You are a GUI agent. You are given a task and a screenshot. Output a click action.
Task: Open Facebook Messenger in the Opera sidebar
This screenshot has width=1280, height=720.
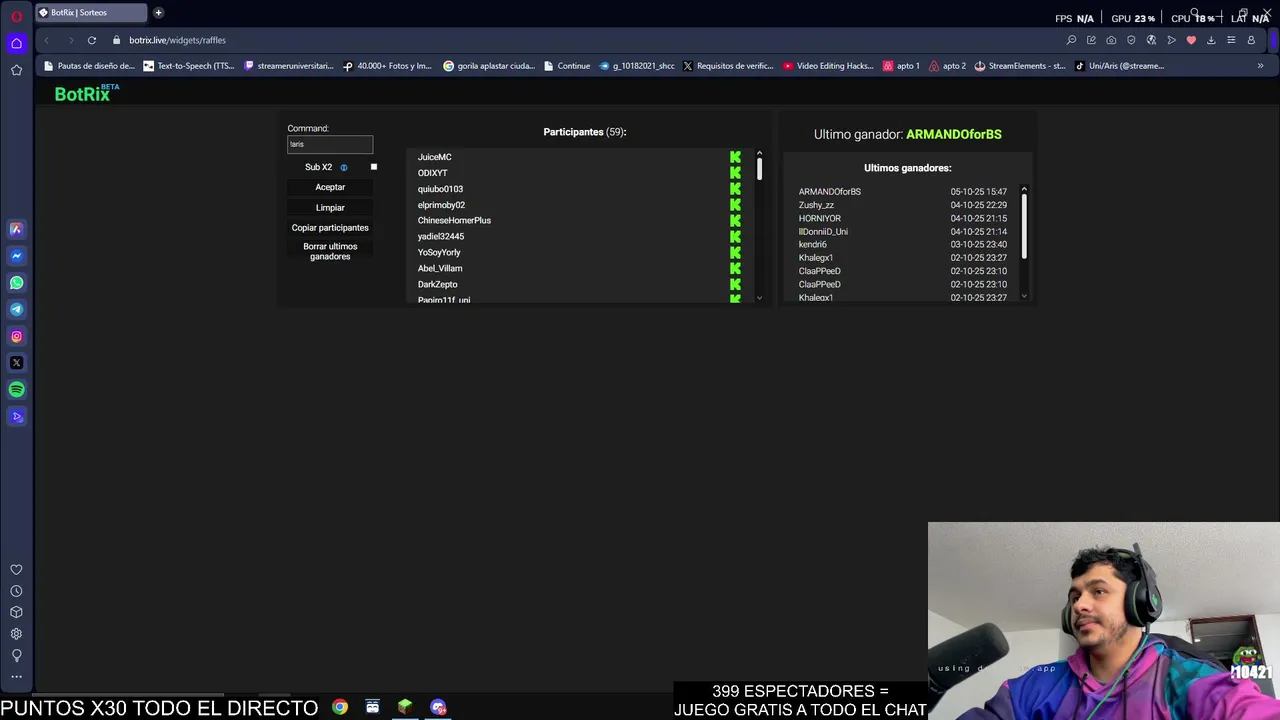coord(16,256)
